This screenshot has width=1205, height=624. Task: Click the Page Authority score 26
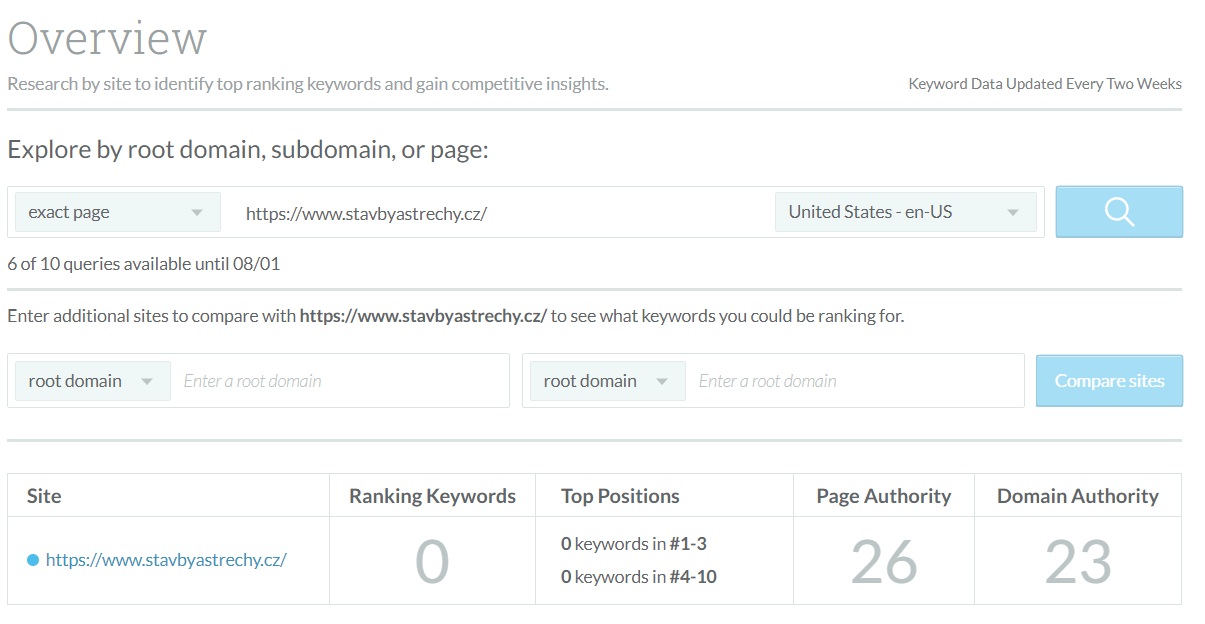(884, 562)
